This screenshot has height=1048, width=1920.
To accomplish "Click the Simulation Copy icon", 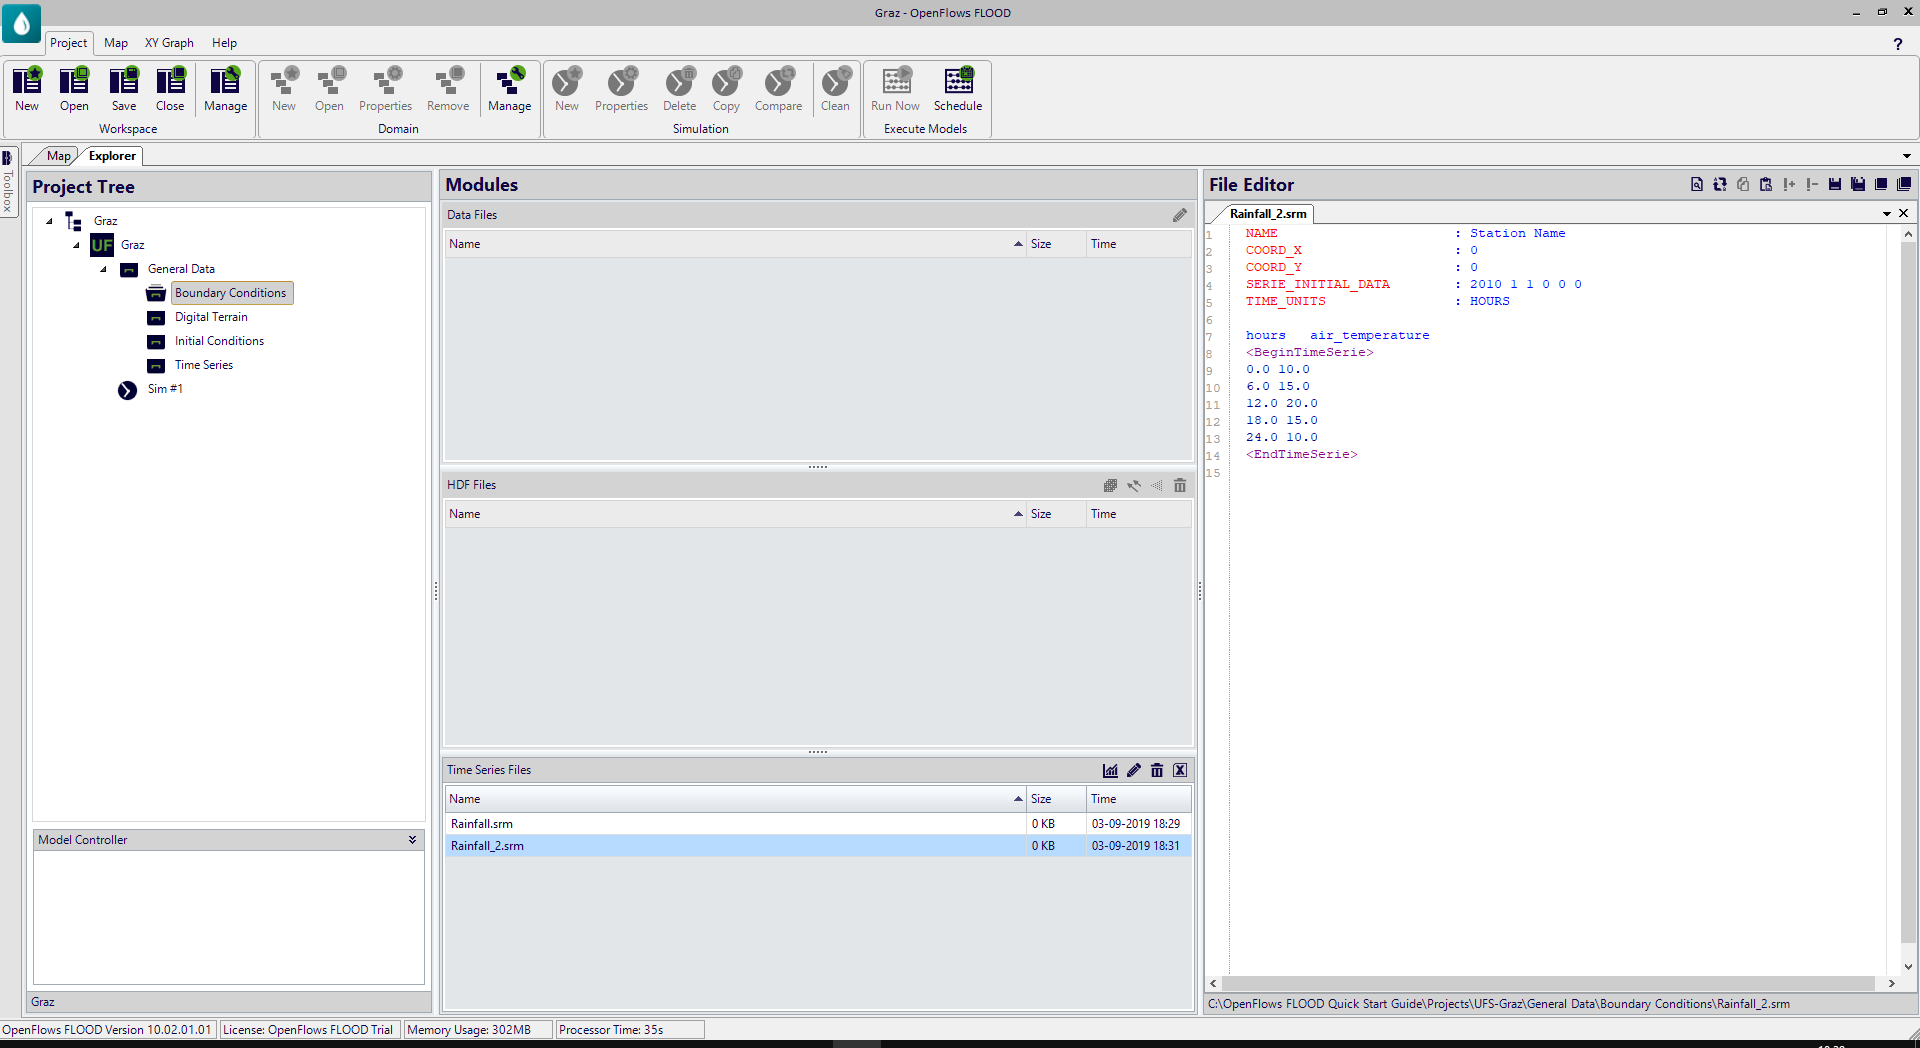I will coord(727,89).
